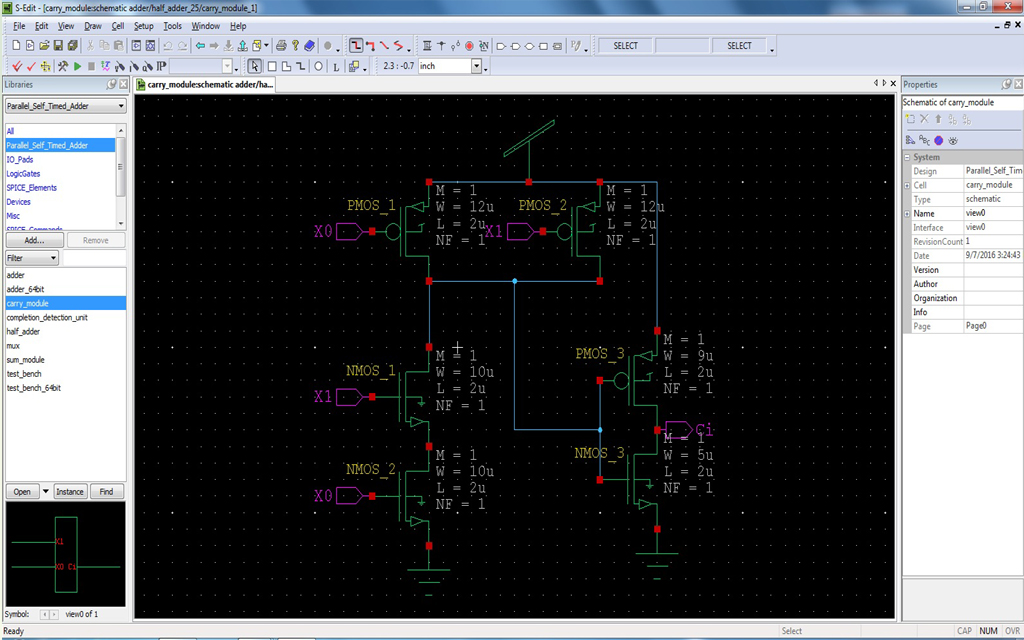This screenshot has height=640, width=1024.
Task: Toggle pin on Libraries panel
Action: point(111,84)
